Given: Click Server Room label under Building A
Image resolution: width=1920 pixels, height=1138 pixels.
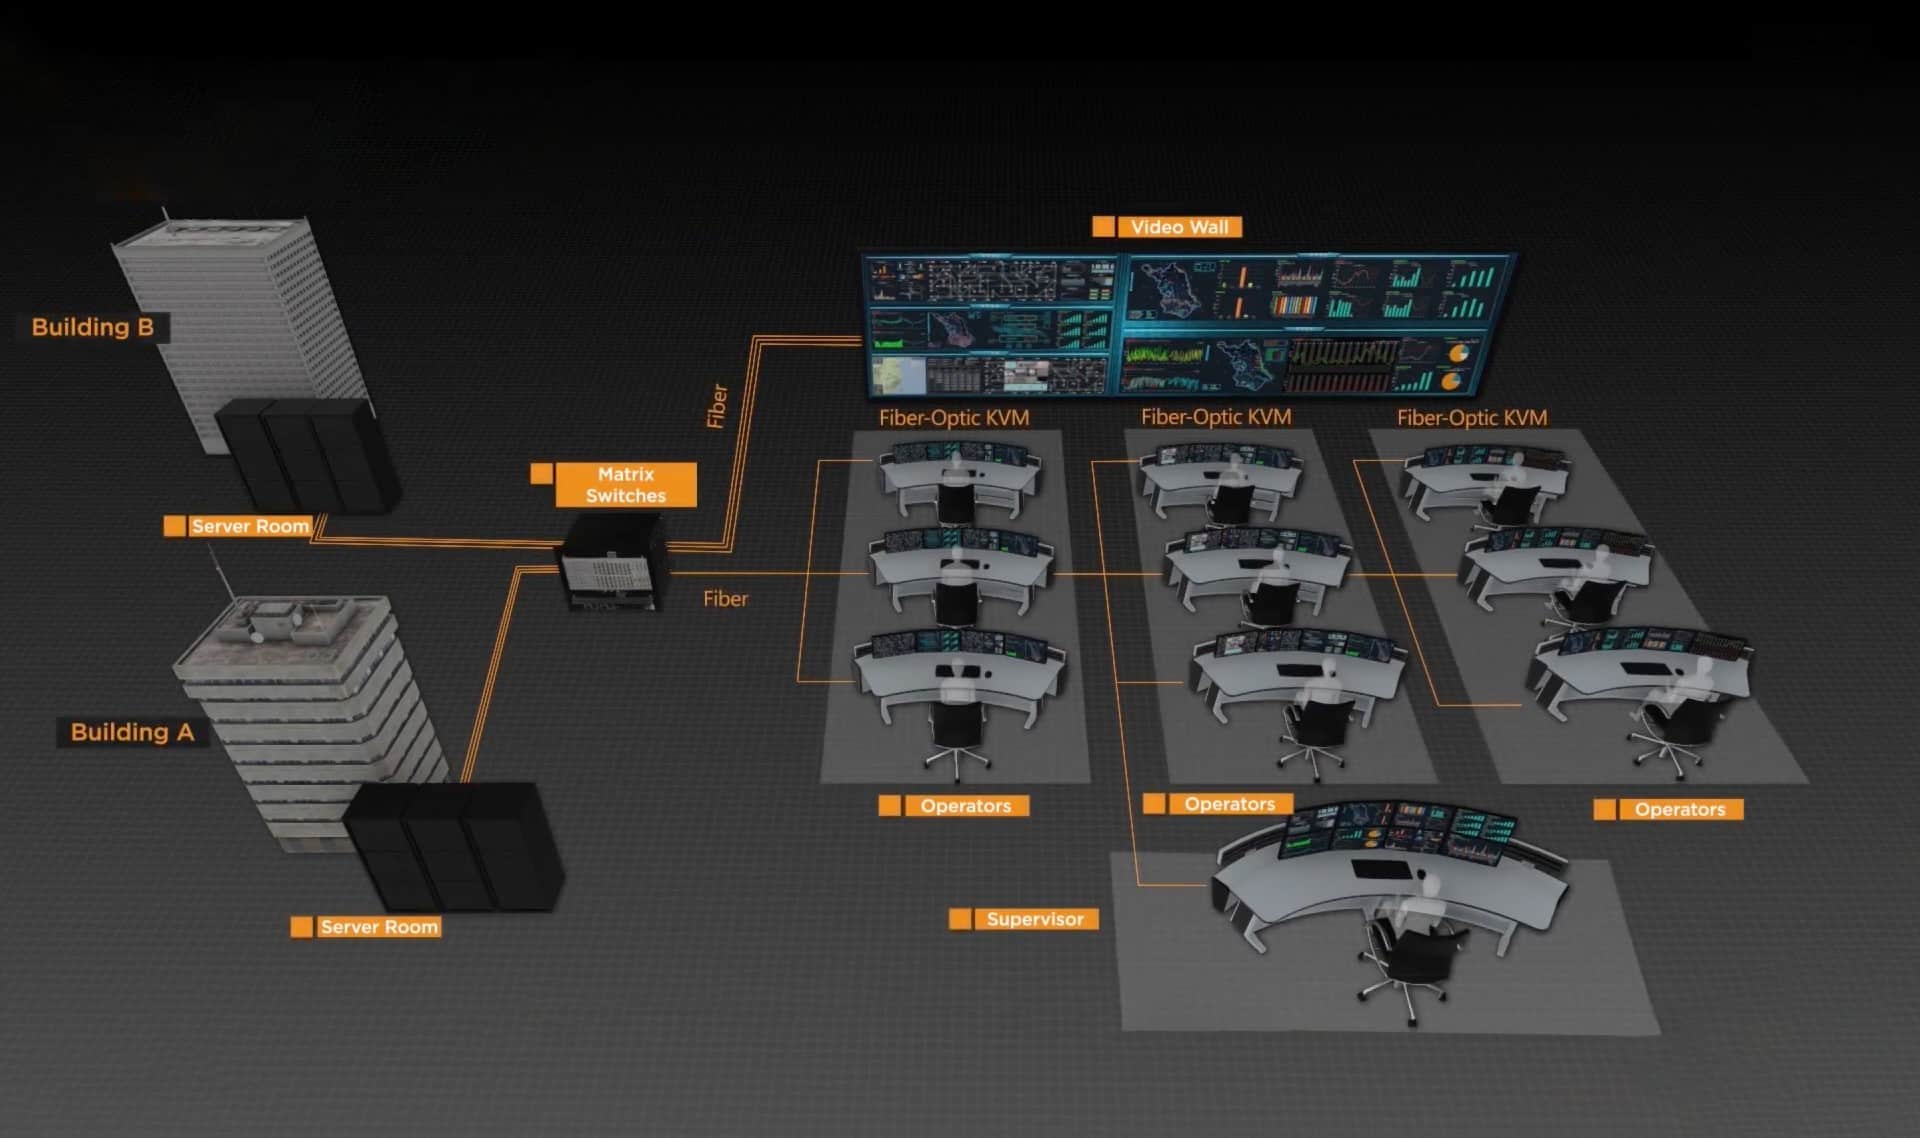Looking at the screenshot, I should [379, 927].
